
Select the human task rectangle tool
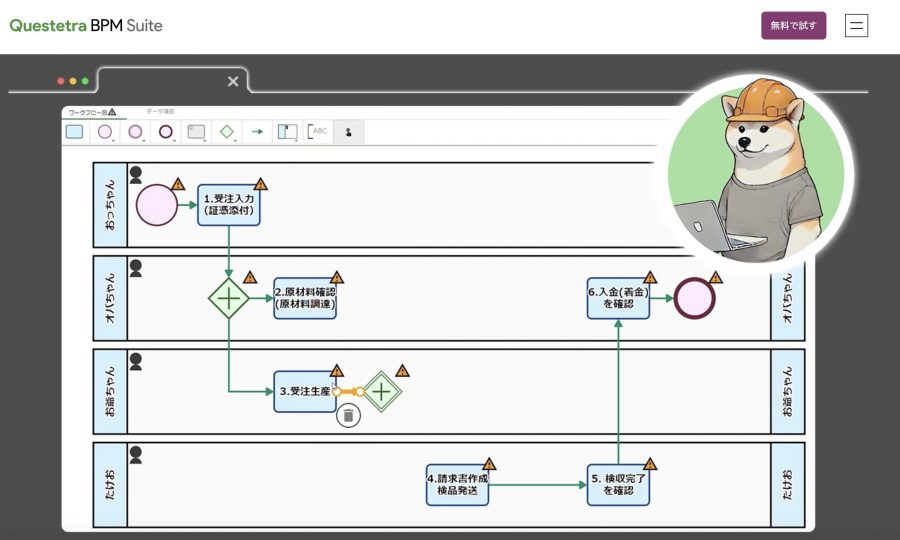click(x=75, y=132)
